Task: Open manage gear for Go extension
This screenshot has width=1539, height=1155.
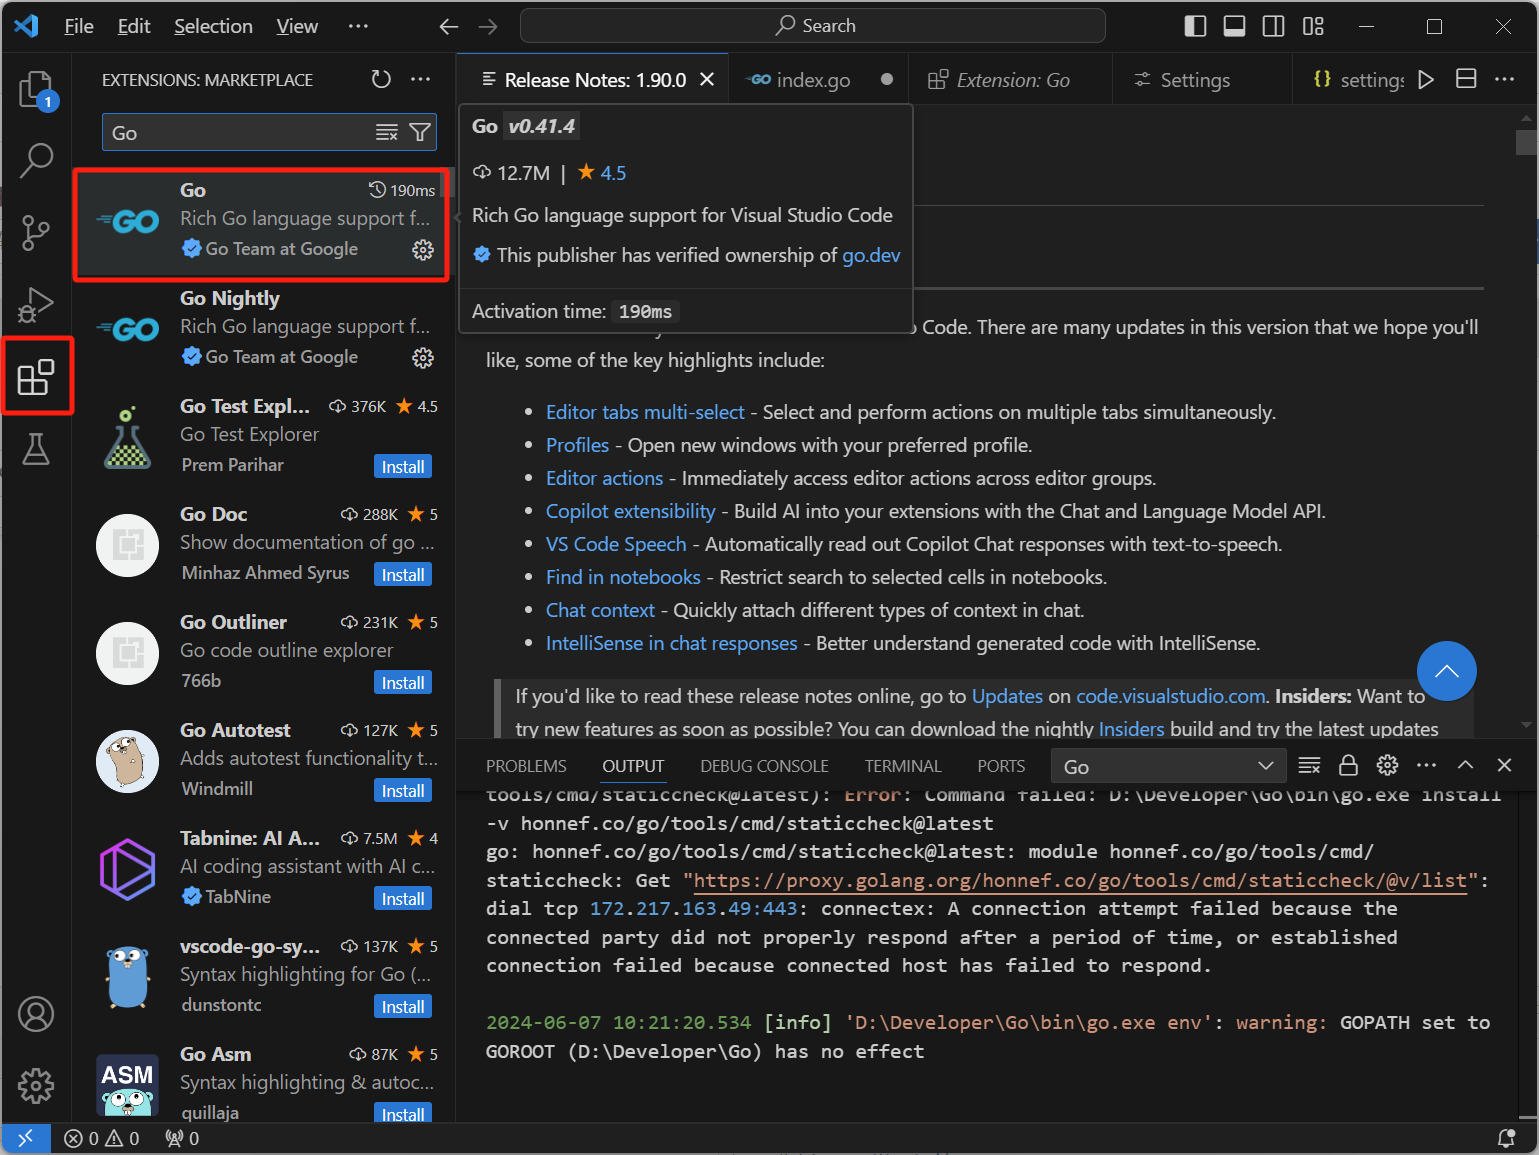Action: click(x=423, y=249)
